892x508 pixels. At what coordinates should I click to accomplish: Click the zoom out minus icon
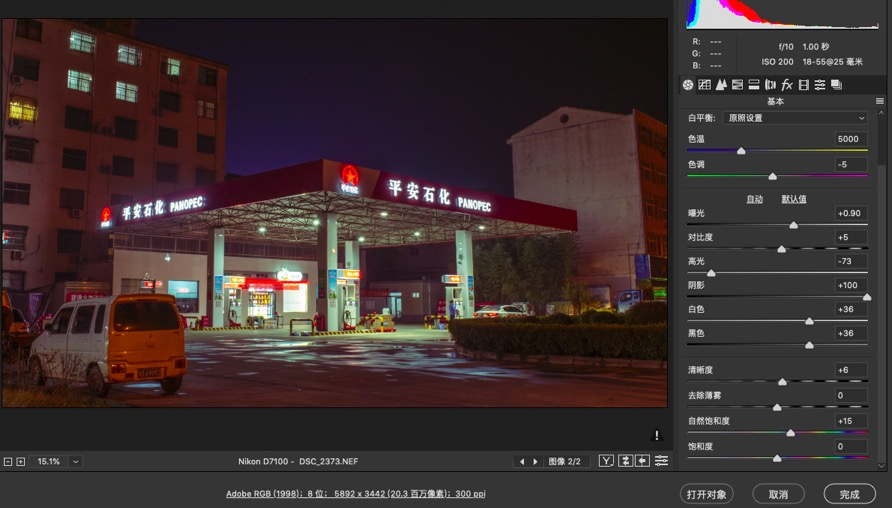[8, 461]
